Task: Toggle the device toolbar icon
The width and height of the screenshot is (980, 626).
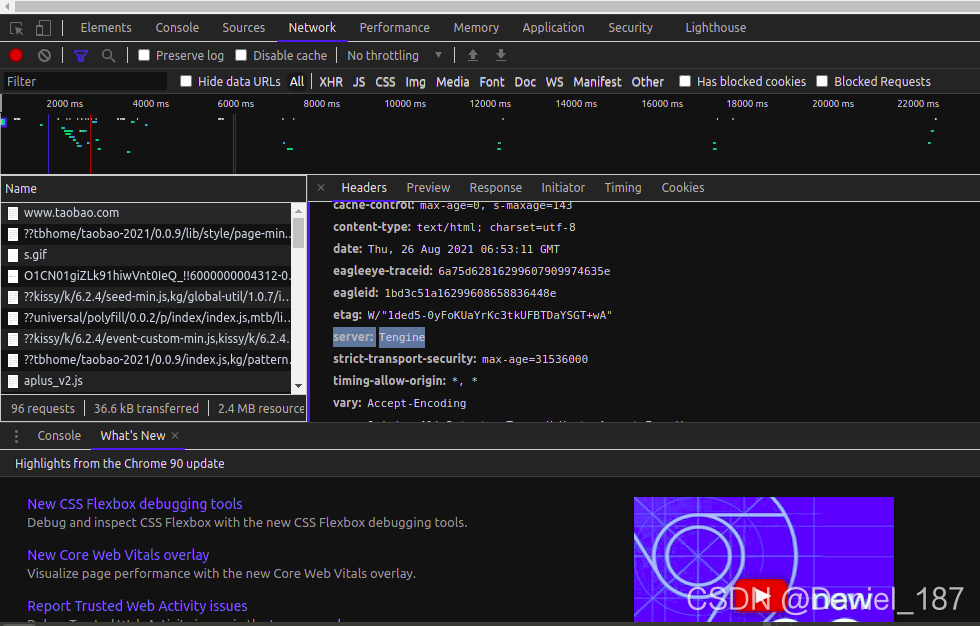Action: (x=43, y=28)
